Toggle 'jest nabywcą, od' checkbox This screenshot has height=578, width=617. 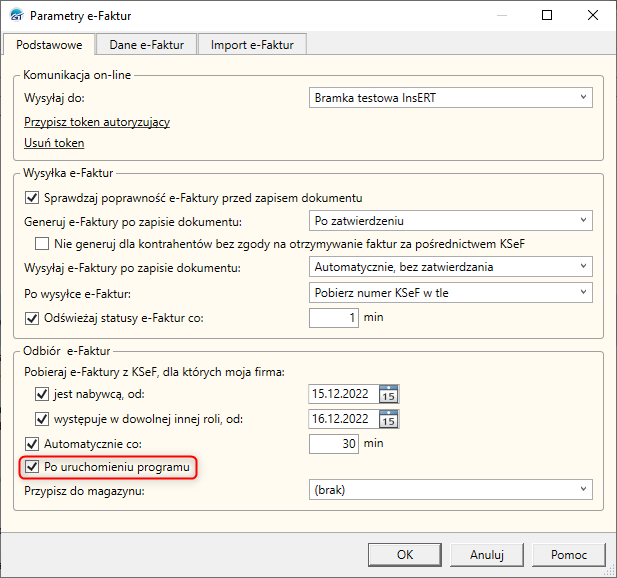click(x=42, y=393)
